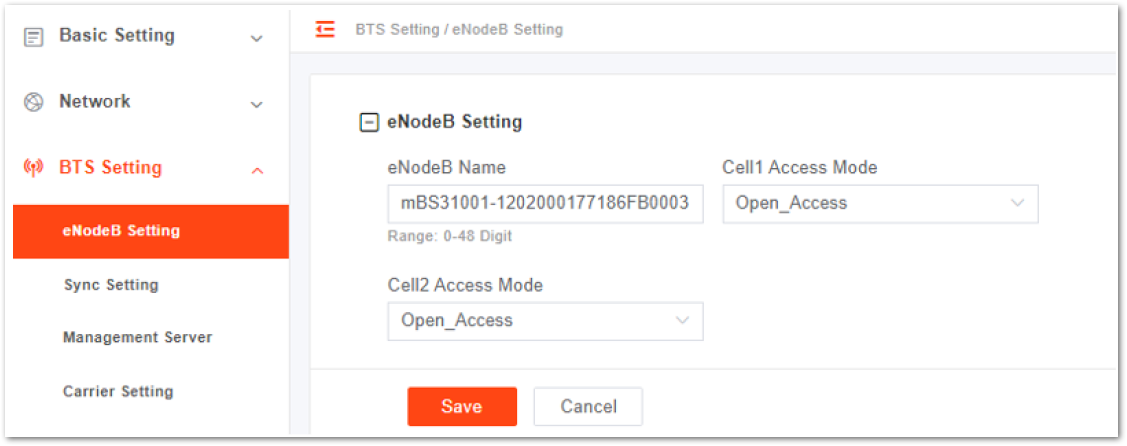Image resolution: width=1127 pixels, height=446 pixels.
Task: Click the Cancel button
Action: 588,406
